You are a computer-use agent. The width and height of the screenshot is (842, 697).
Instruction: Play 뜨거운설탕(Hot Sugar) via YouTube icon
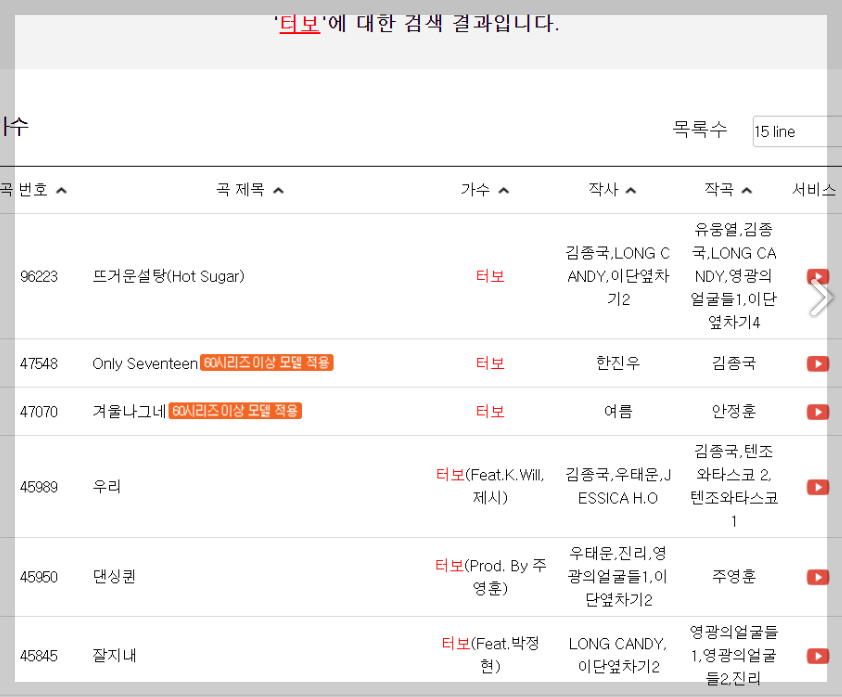[818, 276]
